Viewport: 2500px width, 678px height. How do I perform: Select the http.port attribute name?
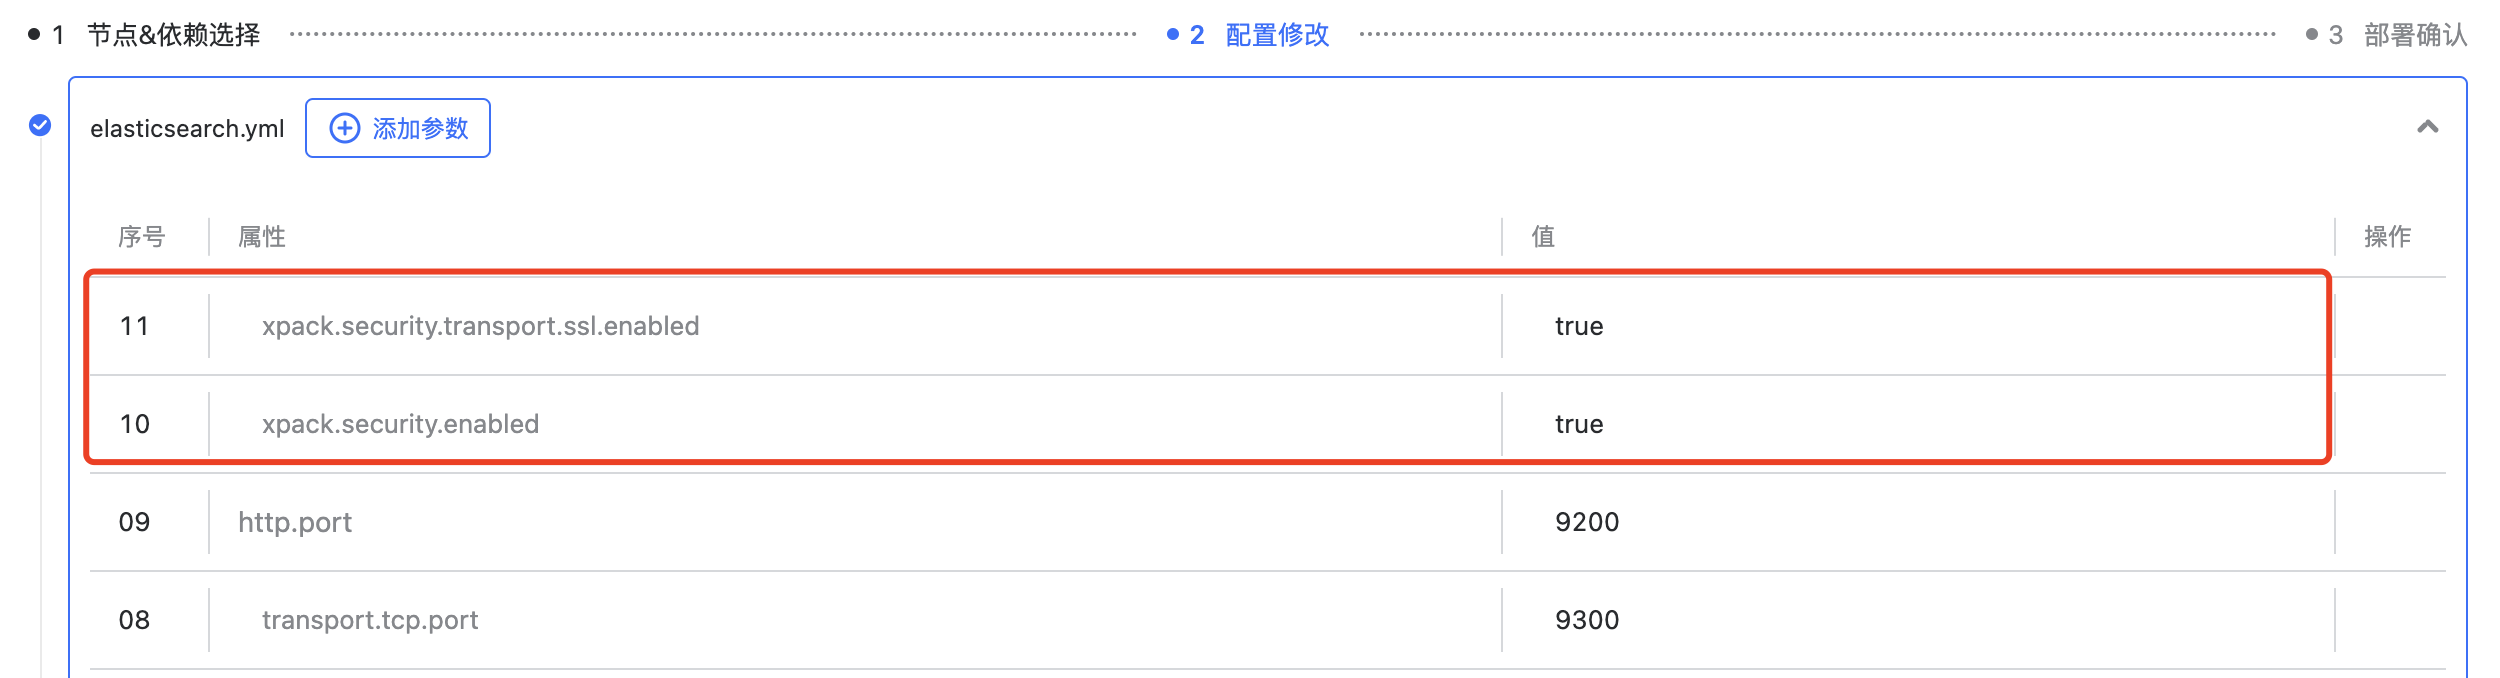point(295,522)
